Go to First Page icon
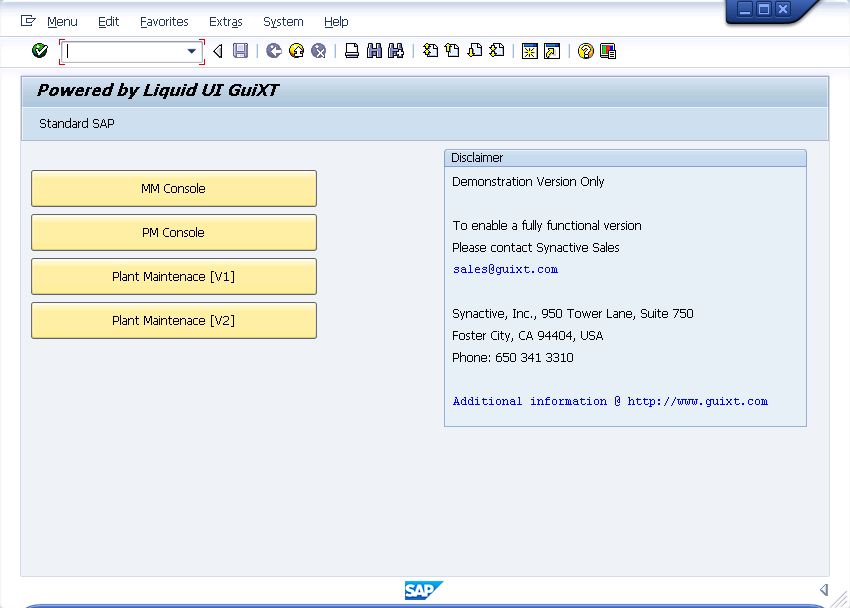The height and width of the screenshot is (608, 850). (x=430, y=51)
